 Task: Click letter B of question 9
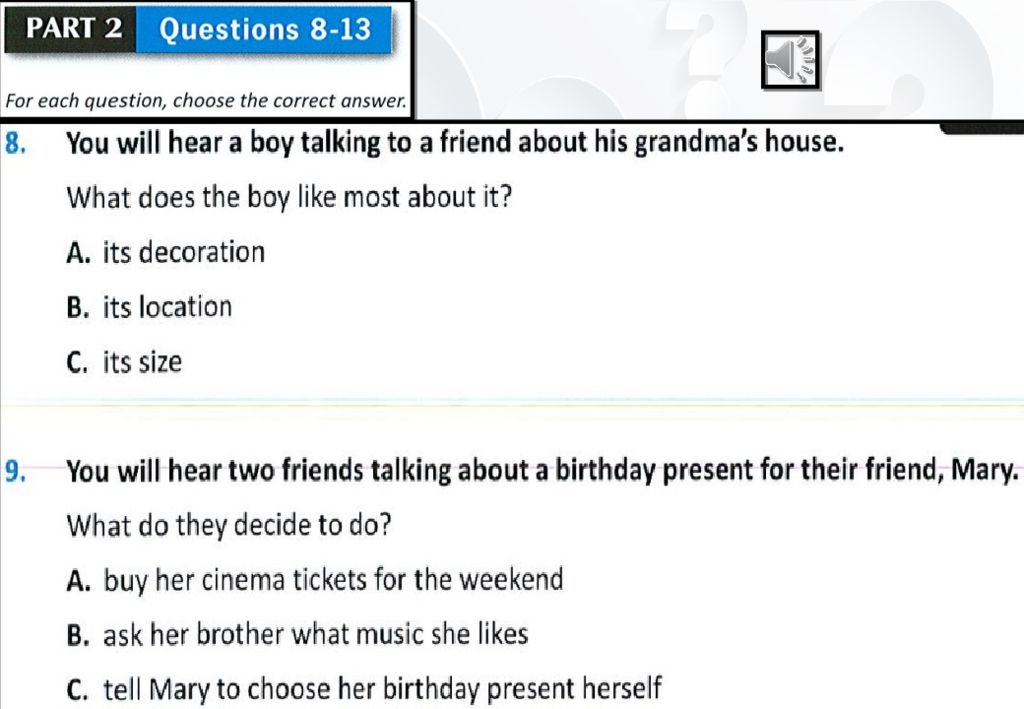(77, 635)
